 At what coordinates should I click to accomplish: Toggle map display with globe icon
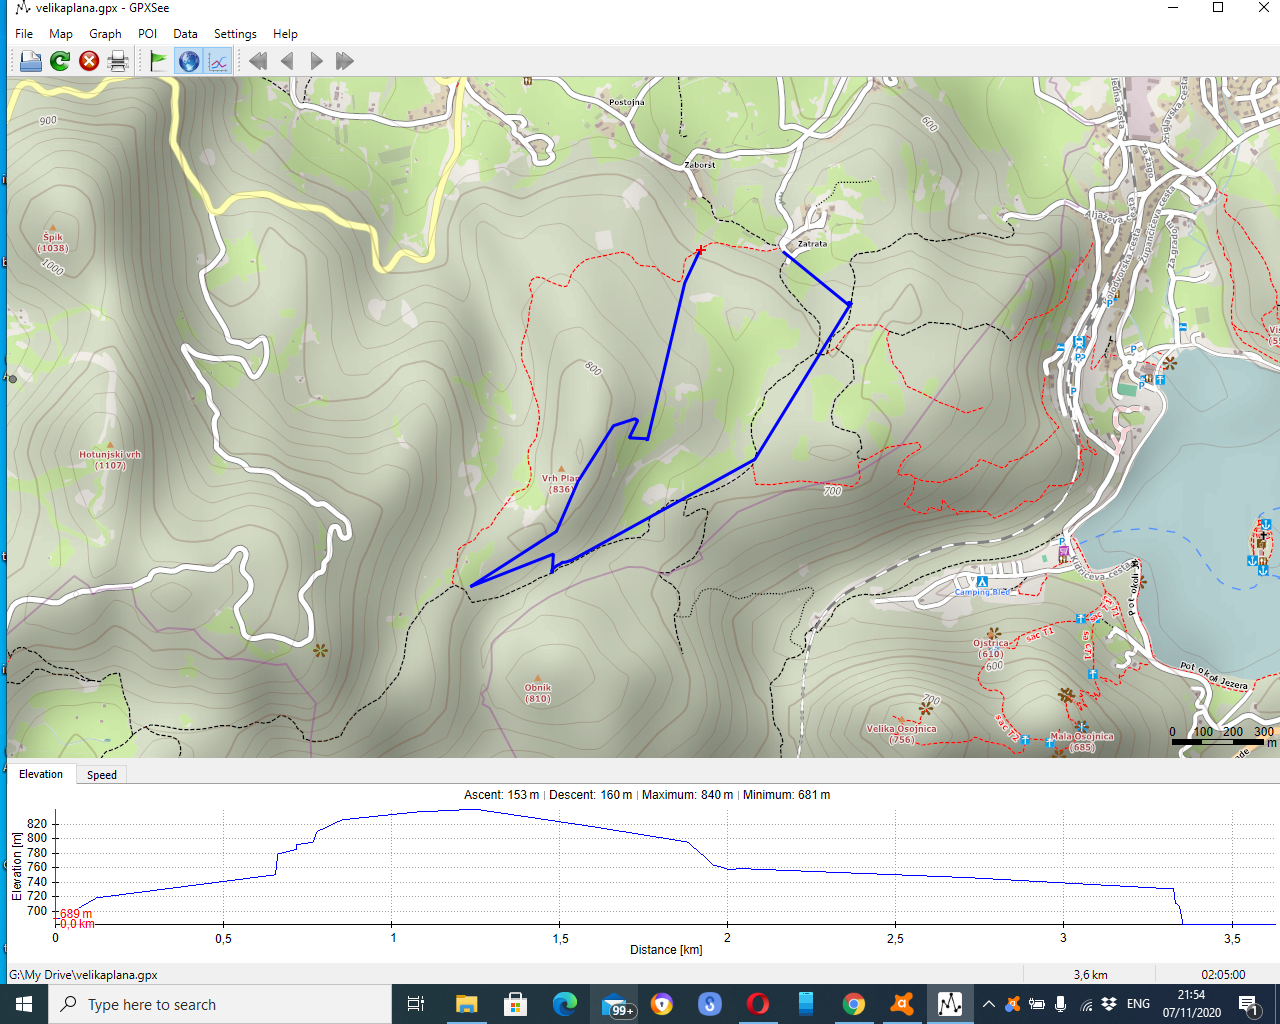188,61
